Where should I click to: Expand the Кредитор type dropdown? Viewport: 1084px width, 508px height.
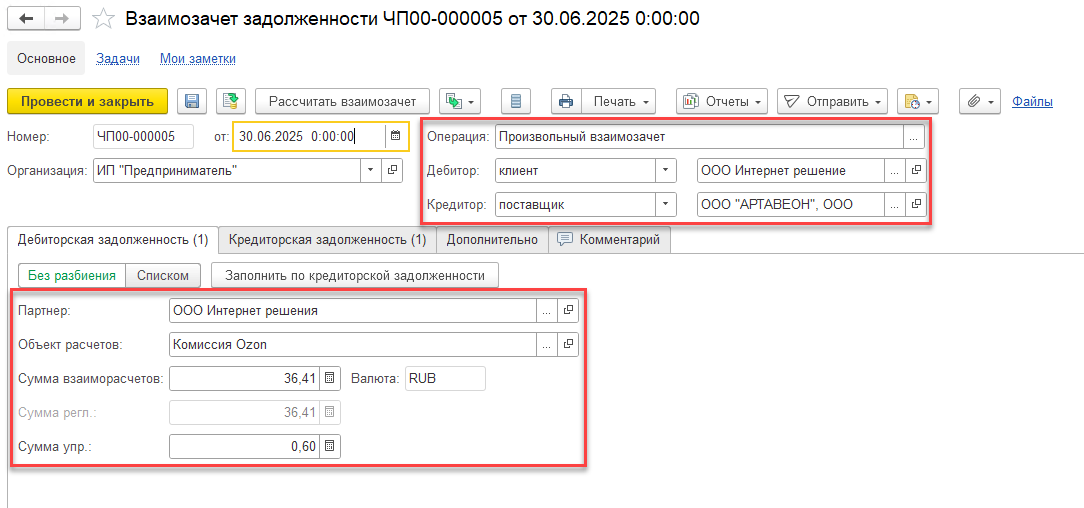pos(666,204)
